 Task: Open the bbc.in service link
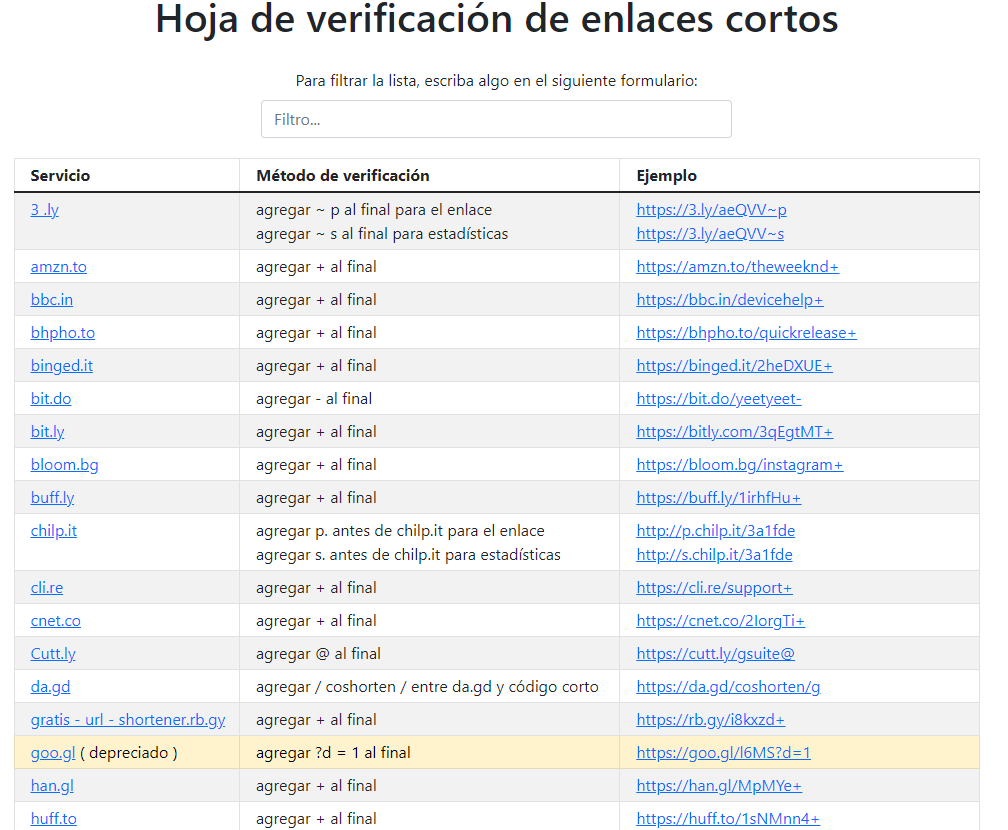point(51,300)
